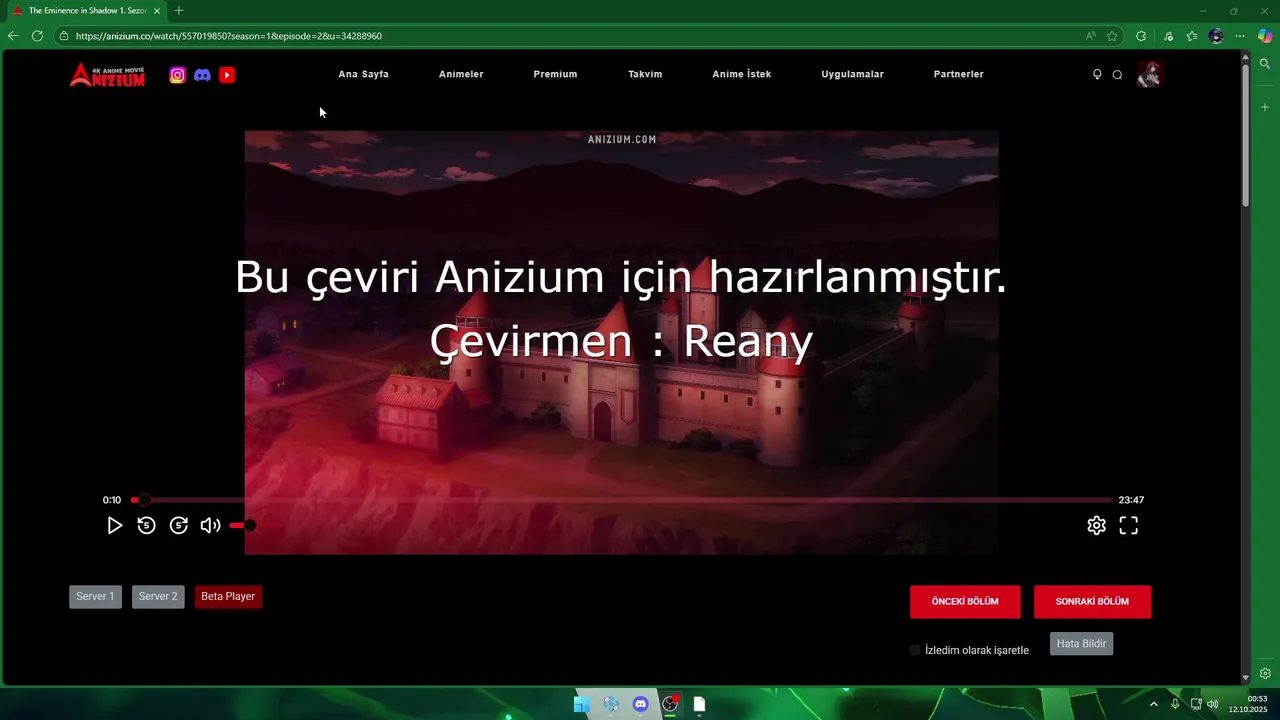The image size is (1280, 720).
Task: Click the address bar URL
Action: click(229, 36)
